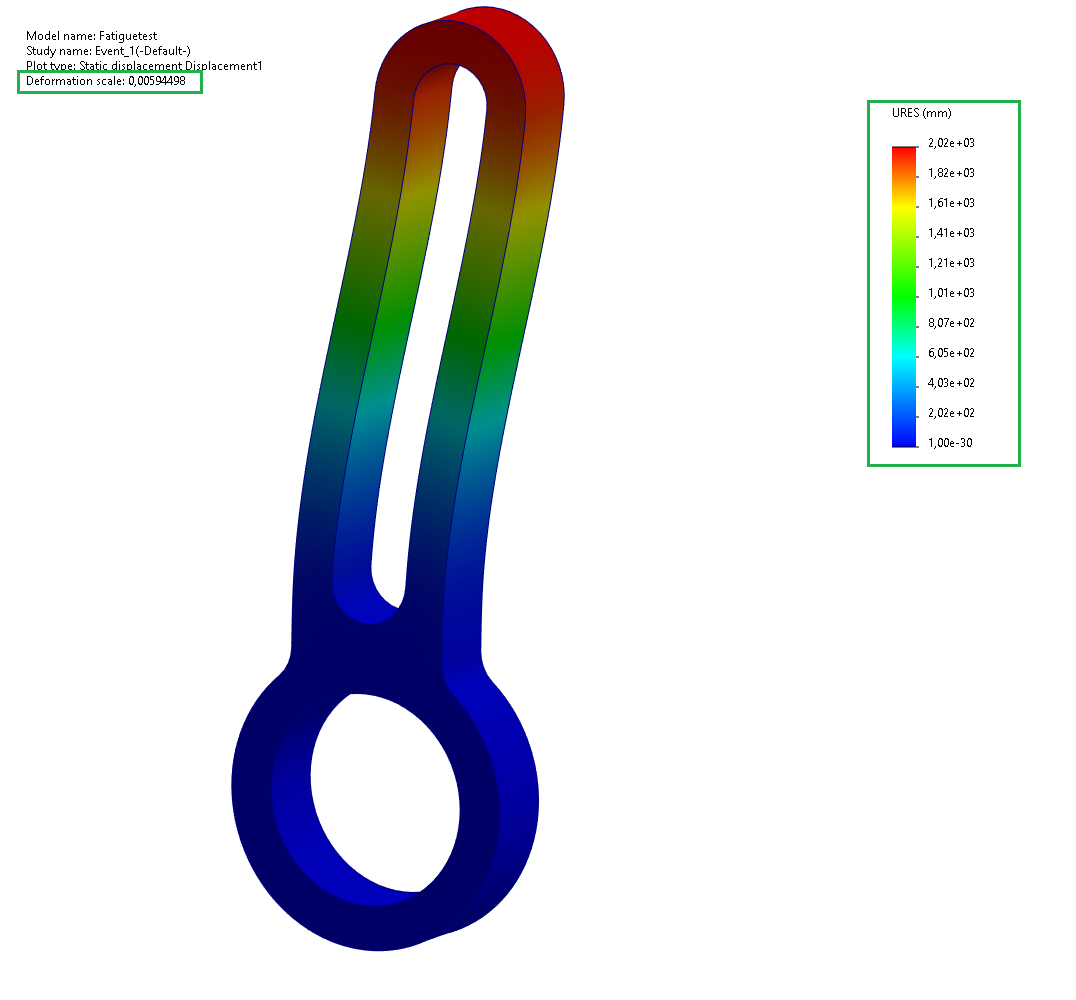The image size is (1076, 1000).
Task: Select the Deformation scale 0,00594498 text
Action: click(106, 81)
